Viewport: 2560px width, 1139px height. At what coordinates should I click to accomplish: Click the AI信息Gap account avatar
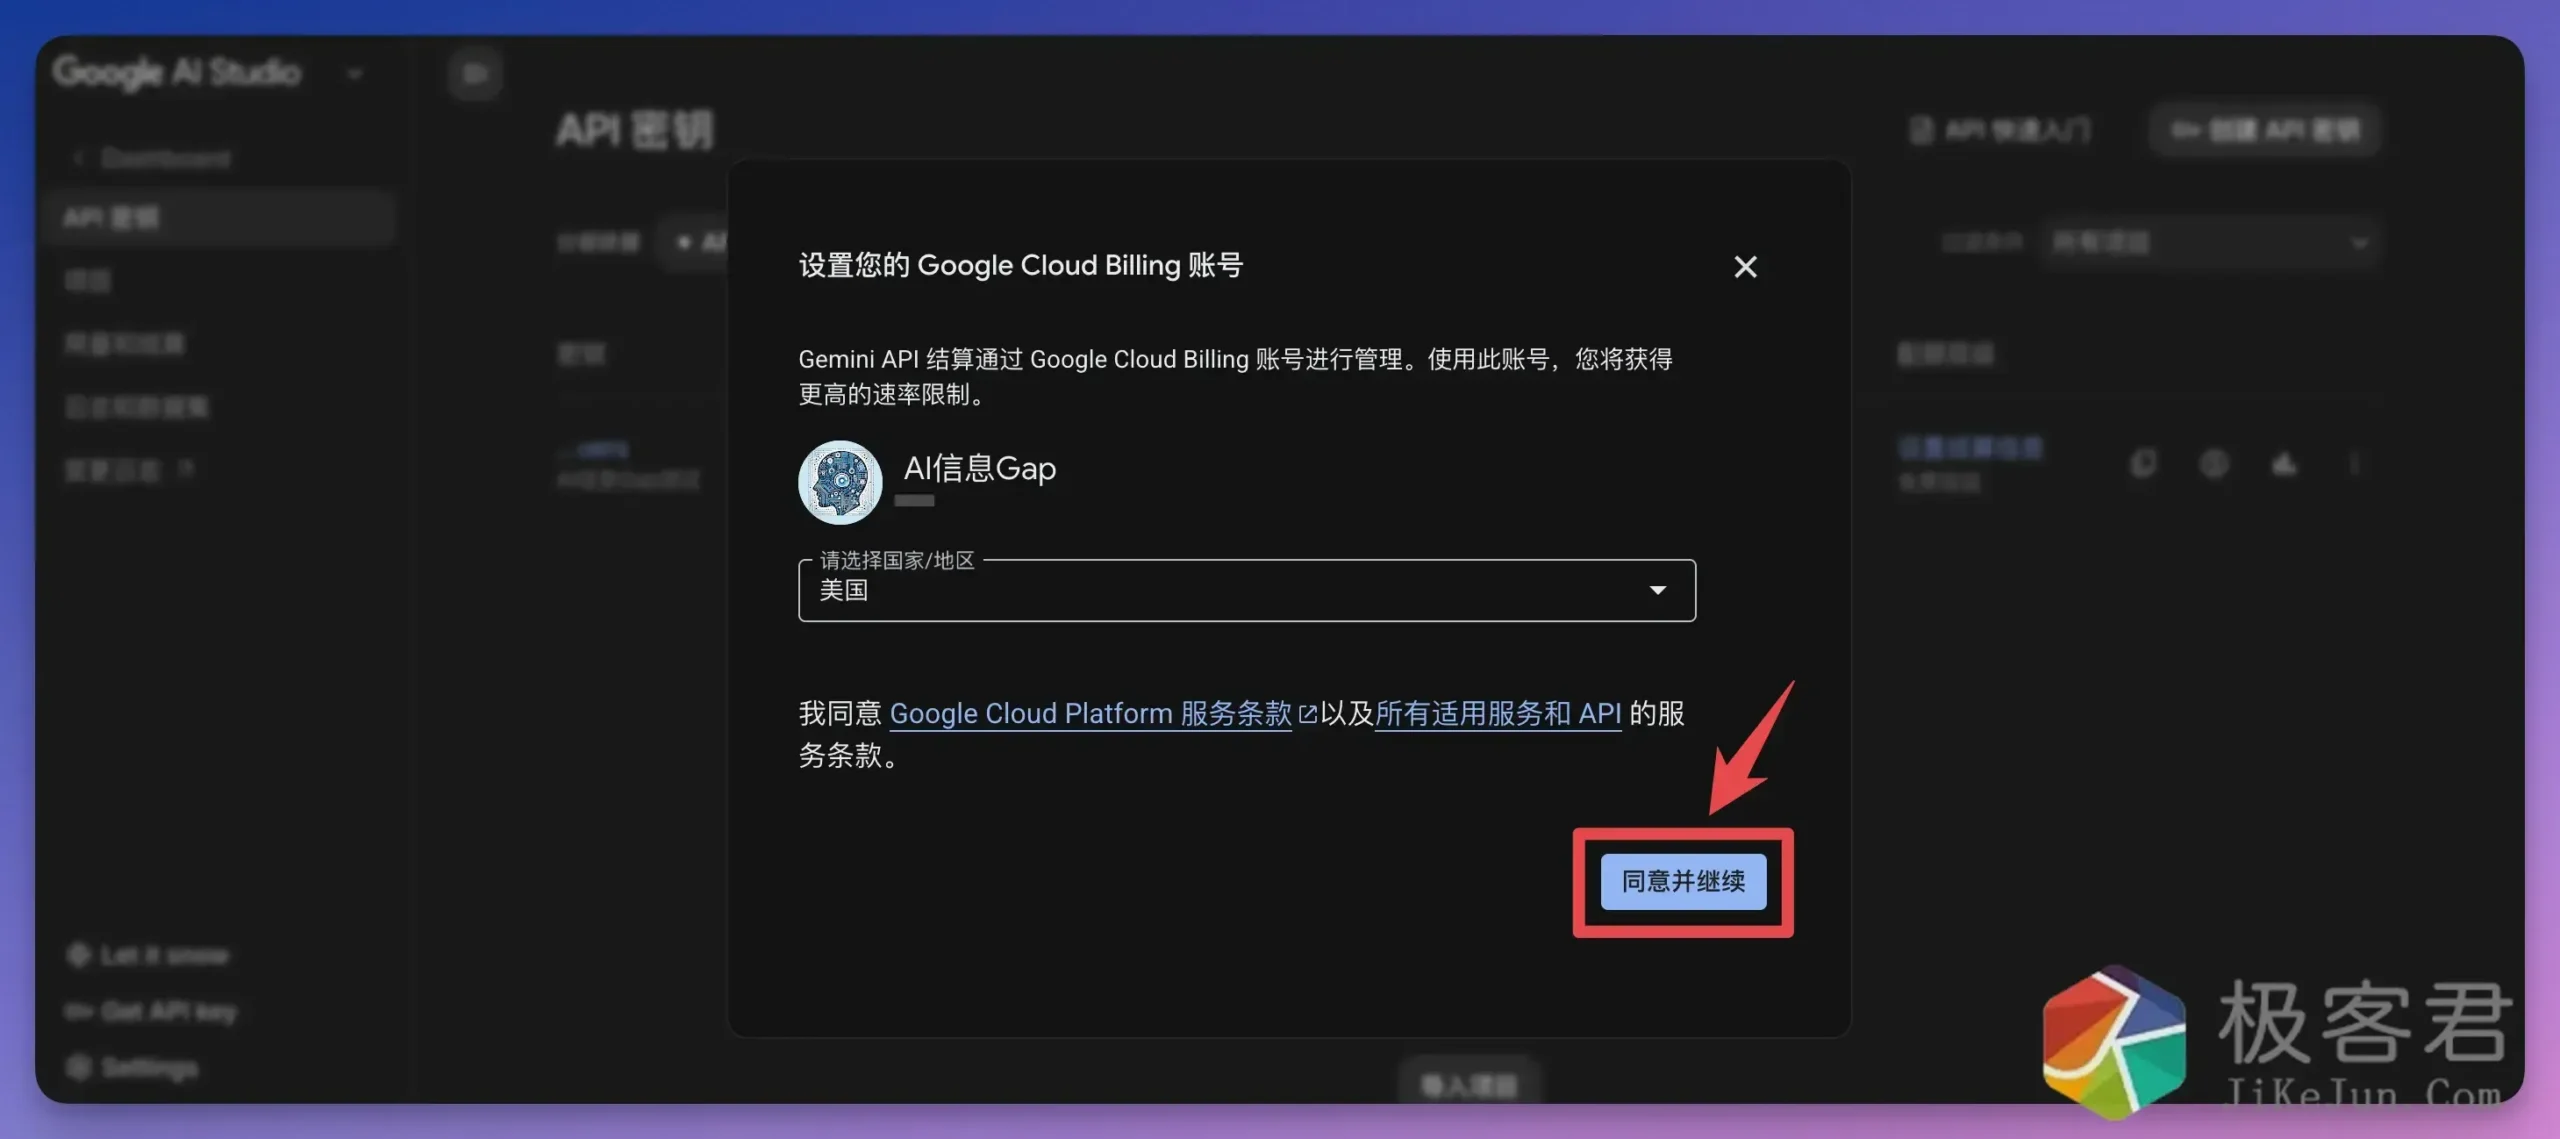[840, 482]
